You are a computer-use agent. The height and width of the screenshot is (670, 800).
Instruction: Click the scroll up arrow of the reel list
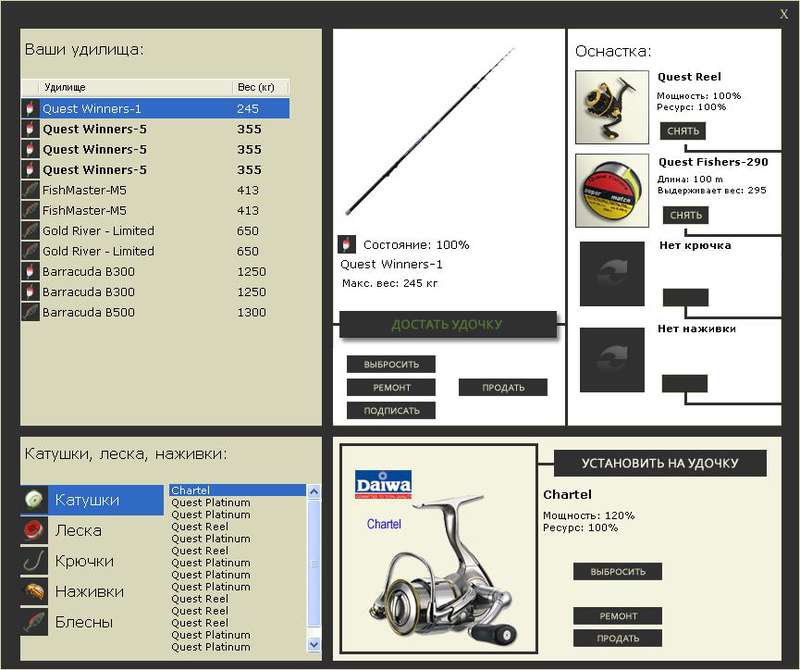(314, 491)
